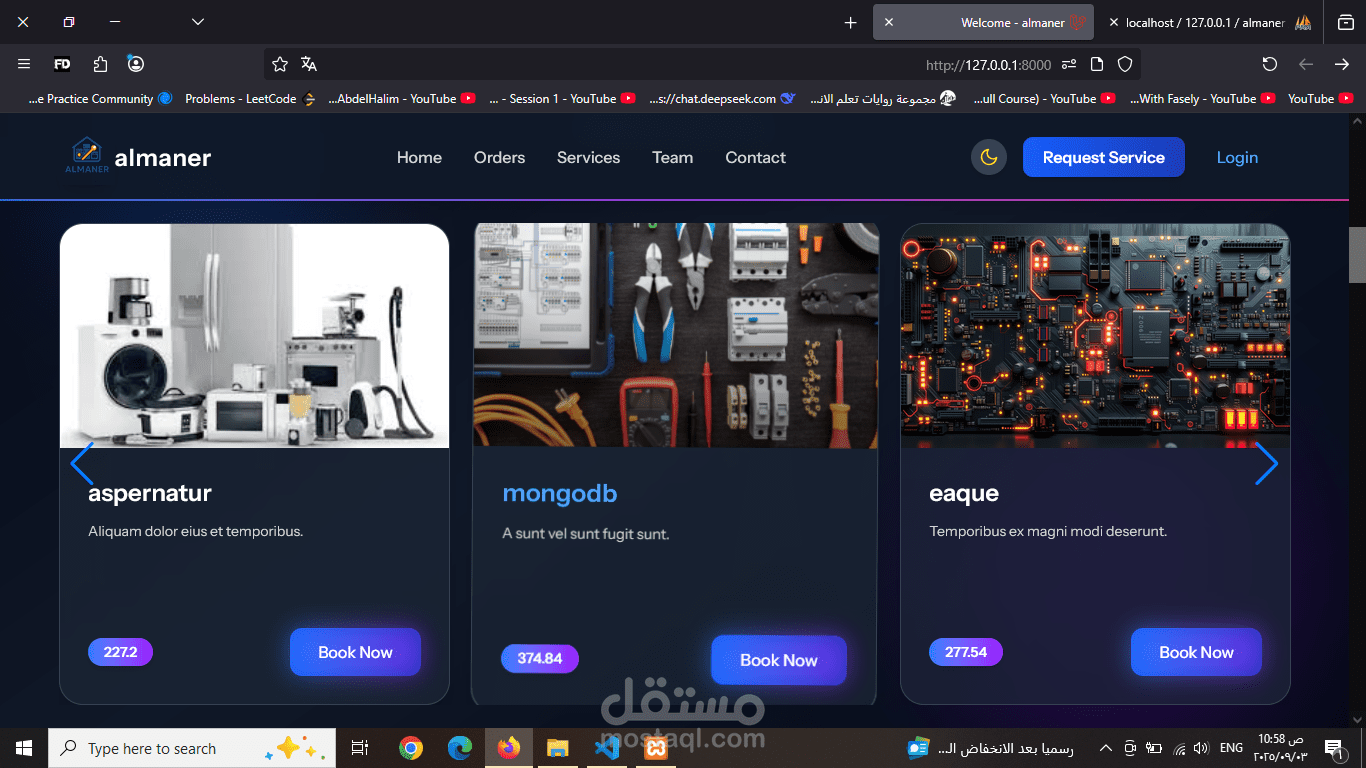Click the home appliances image on aspernatur card
Viewport: 1366px width, 768px height.
coord(254,336)
